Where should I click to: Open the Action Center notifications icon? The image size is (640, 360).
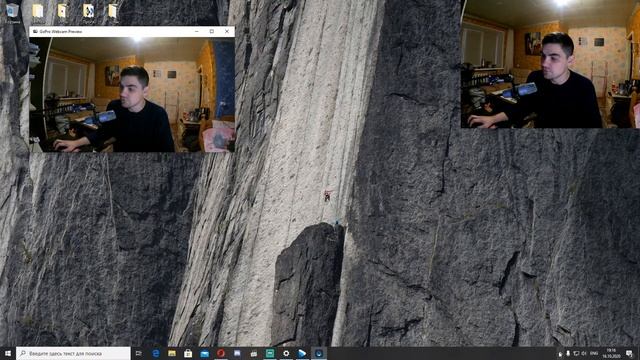[x=629, y=353]
